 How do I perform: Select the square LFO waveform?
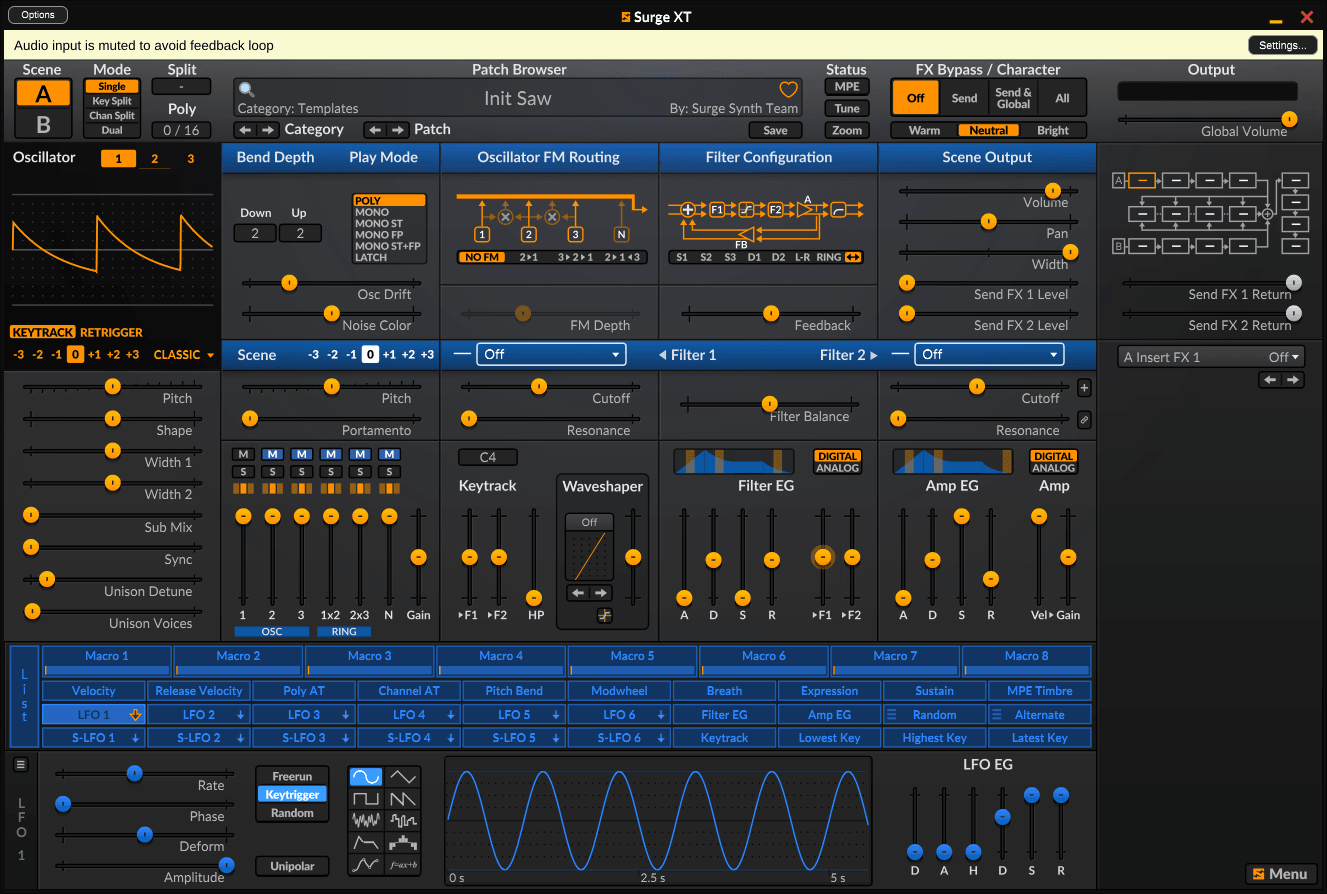tap(366, 798)
